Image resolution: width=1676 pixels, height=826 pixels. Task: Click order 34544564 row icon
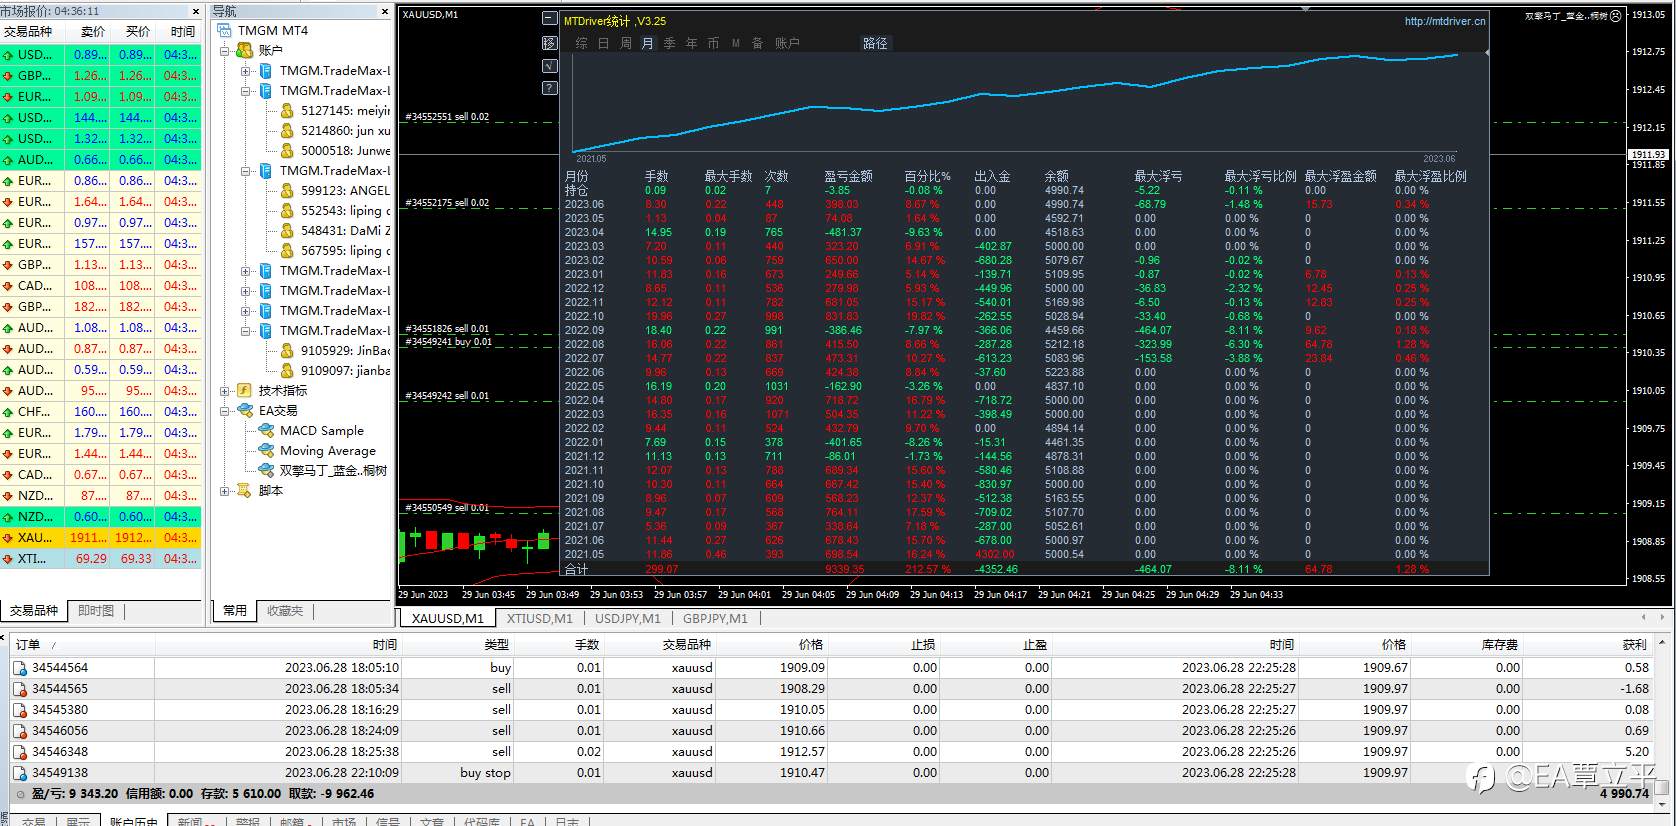pos(20,668)
